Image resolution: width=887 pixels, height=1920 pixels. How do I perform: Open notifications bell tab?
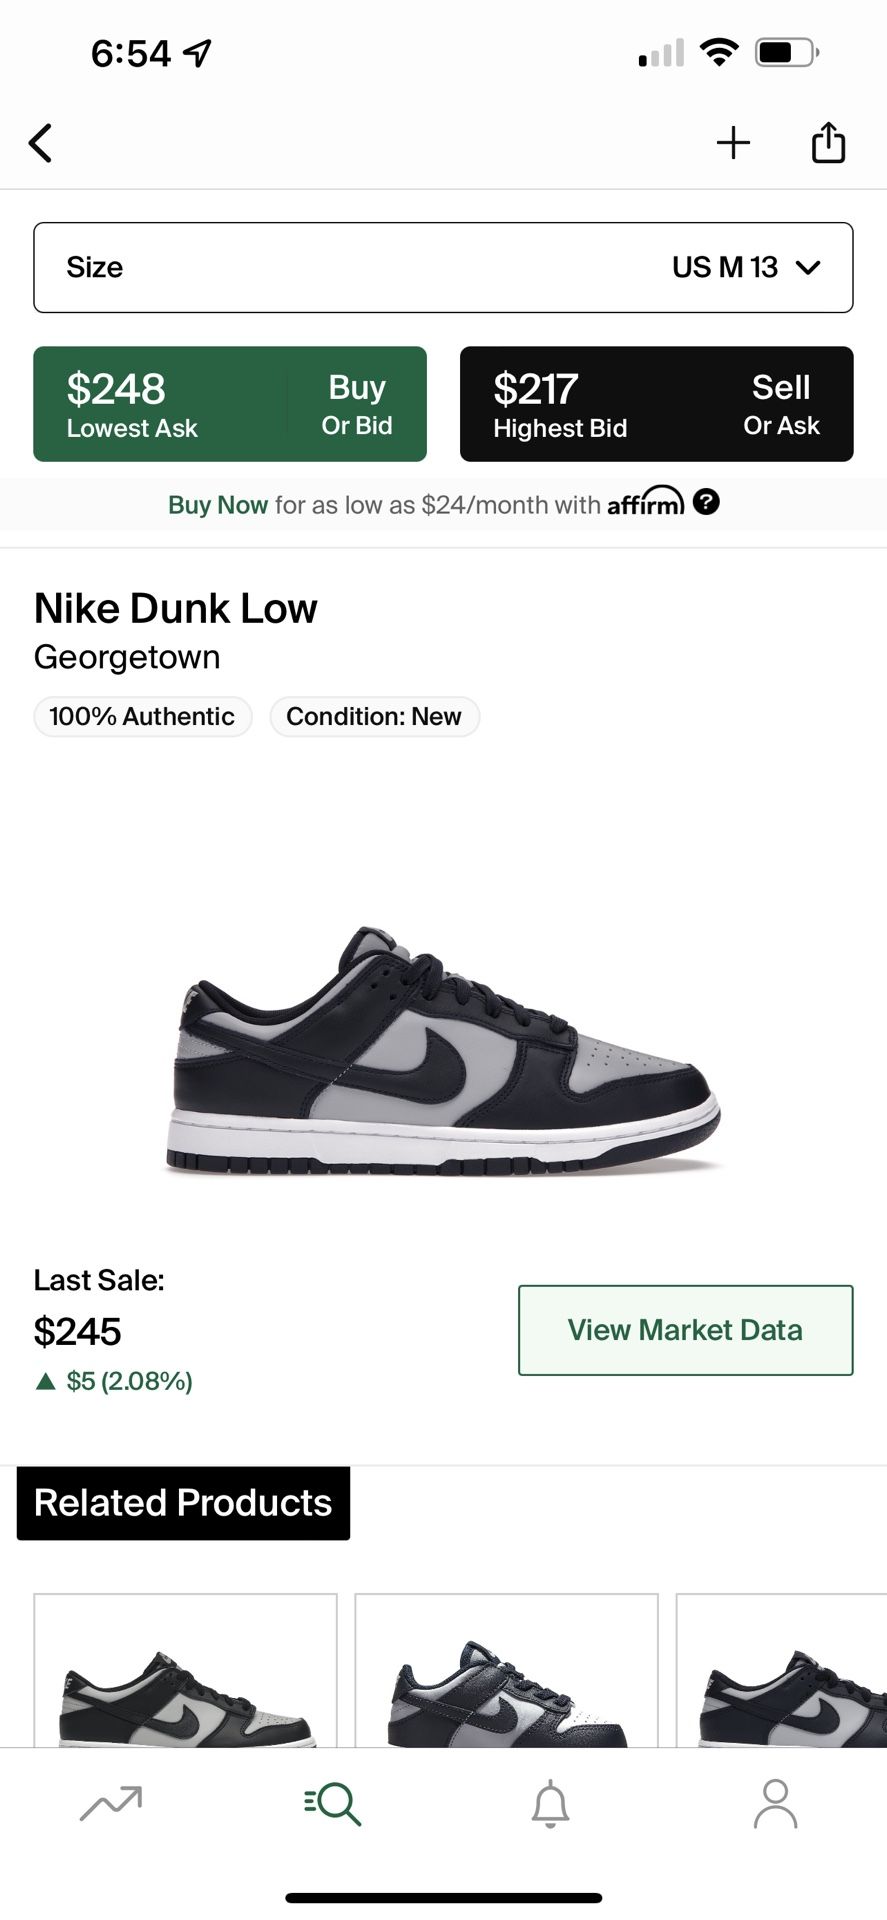[x=550, y=1803]
